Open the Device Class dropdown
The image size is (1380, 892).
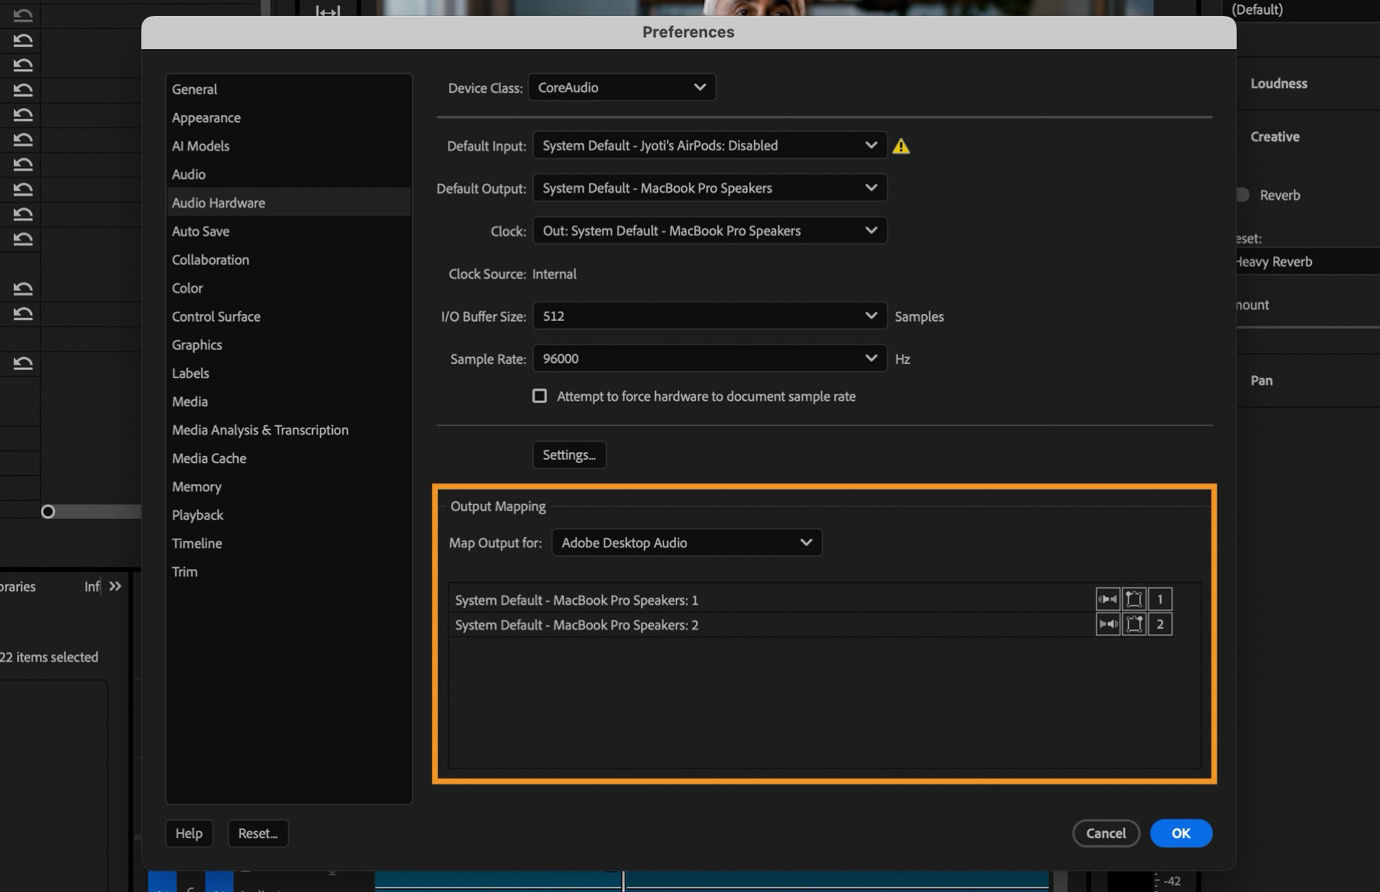coord(621,87)
